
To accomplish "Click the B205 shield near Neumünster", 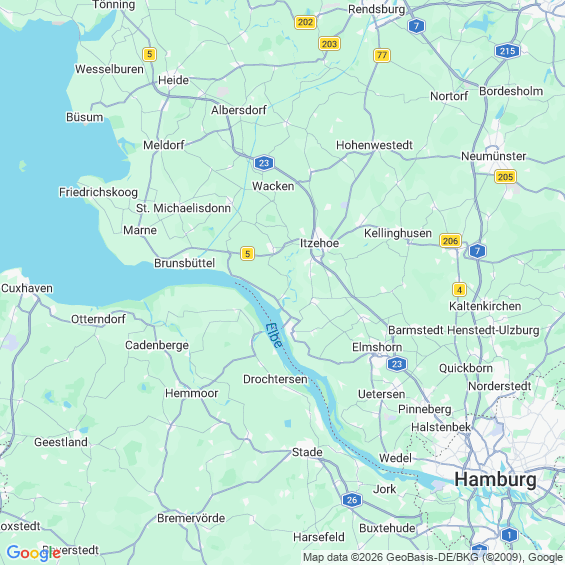I will pos(505,177).
